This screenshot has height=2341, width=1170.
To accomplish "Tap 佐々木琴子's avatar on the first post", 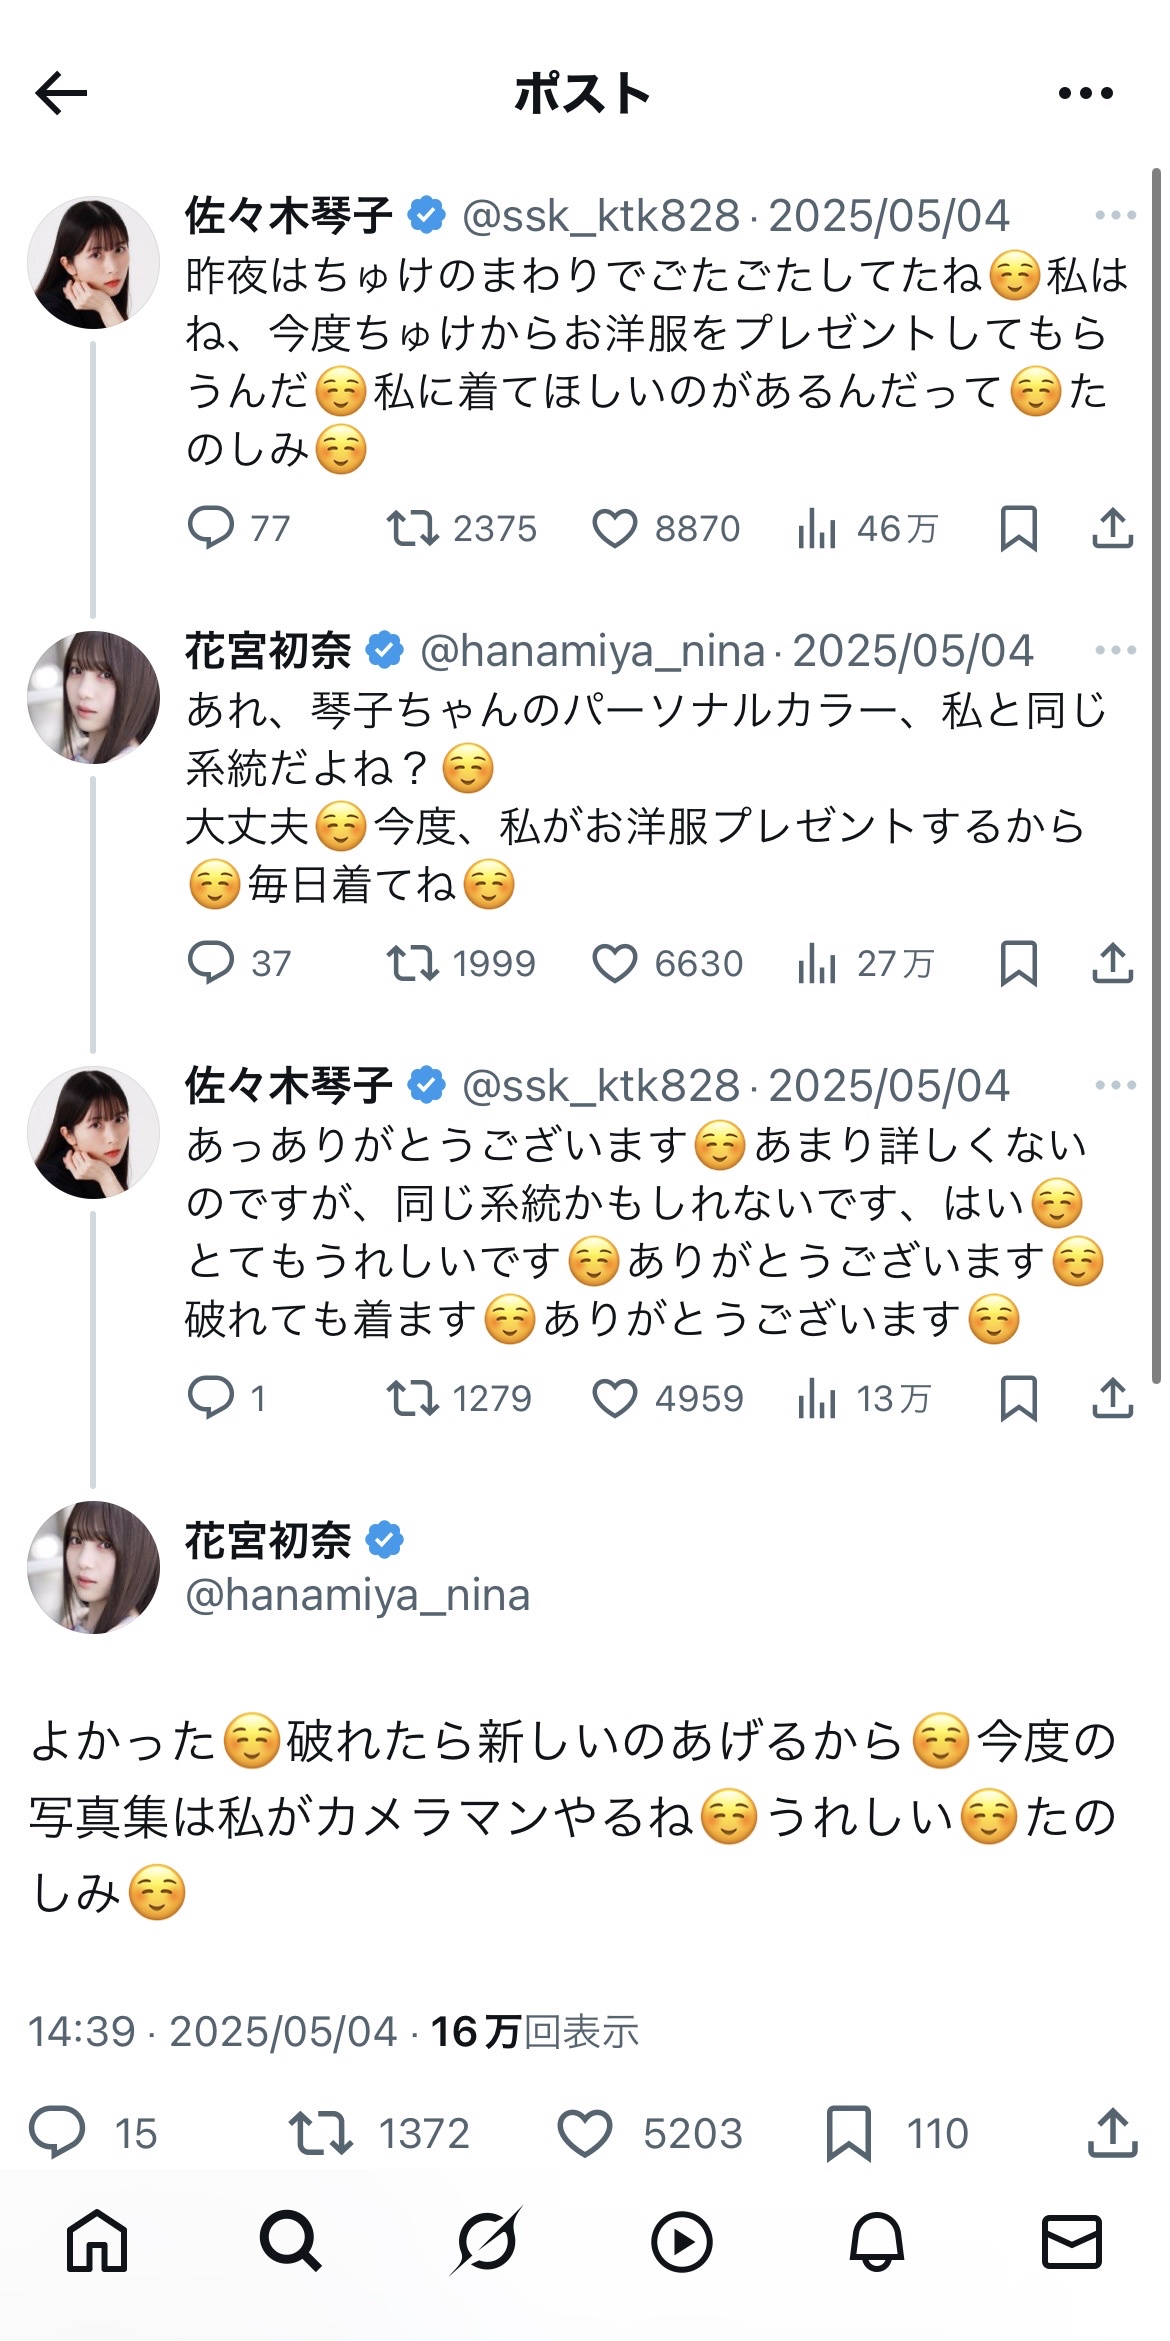I will pyautogui.click(x=93, y=262).
